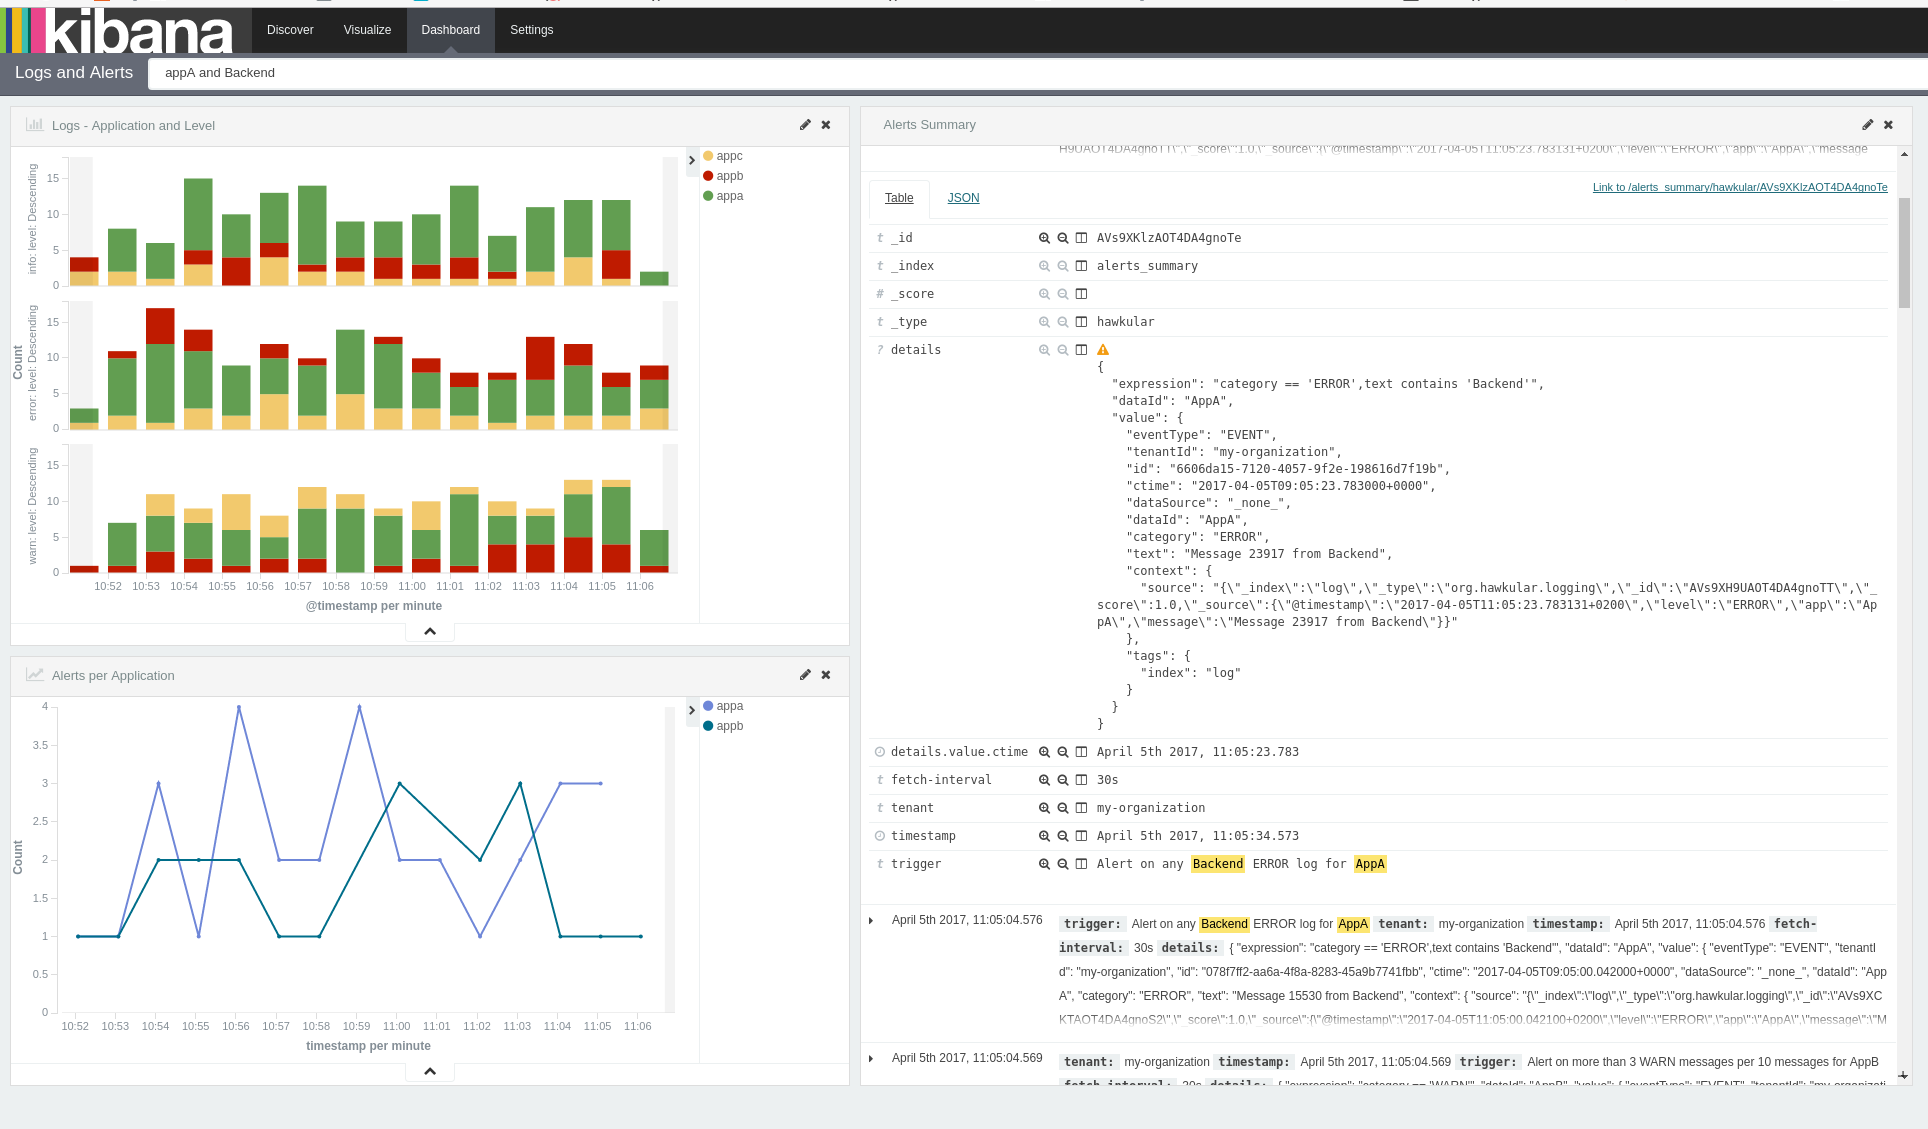Filter for tenant my-organization value

point(1044,808)
